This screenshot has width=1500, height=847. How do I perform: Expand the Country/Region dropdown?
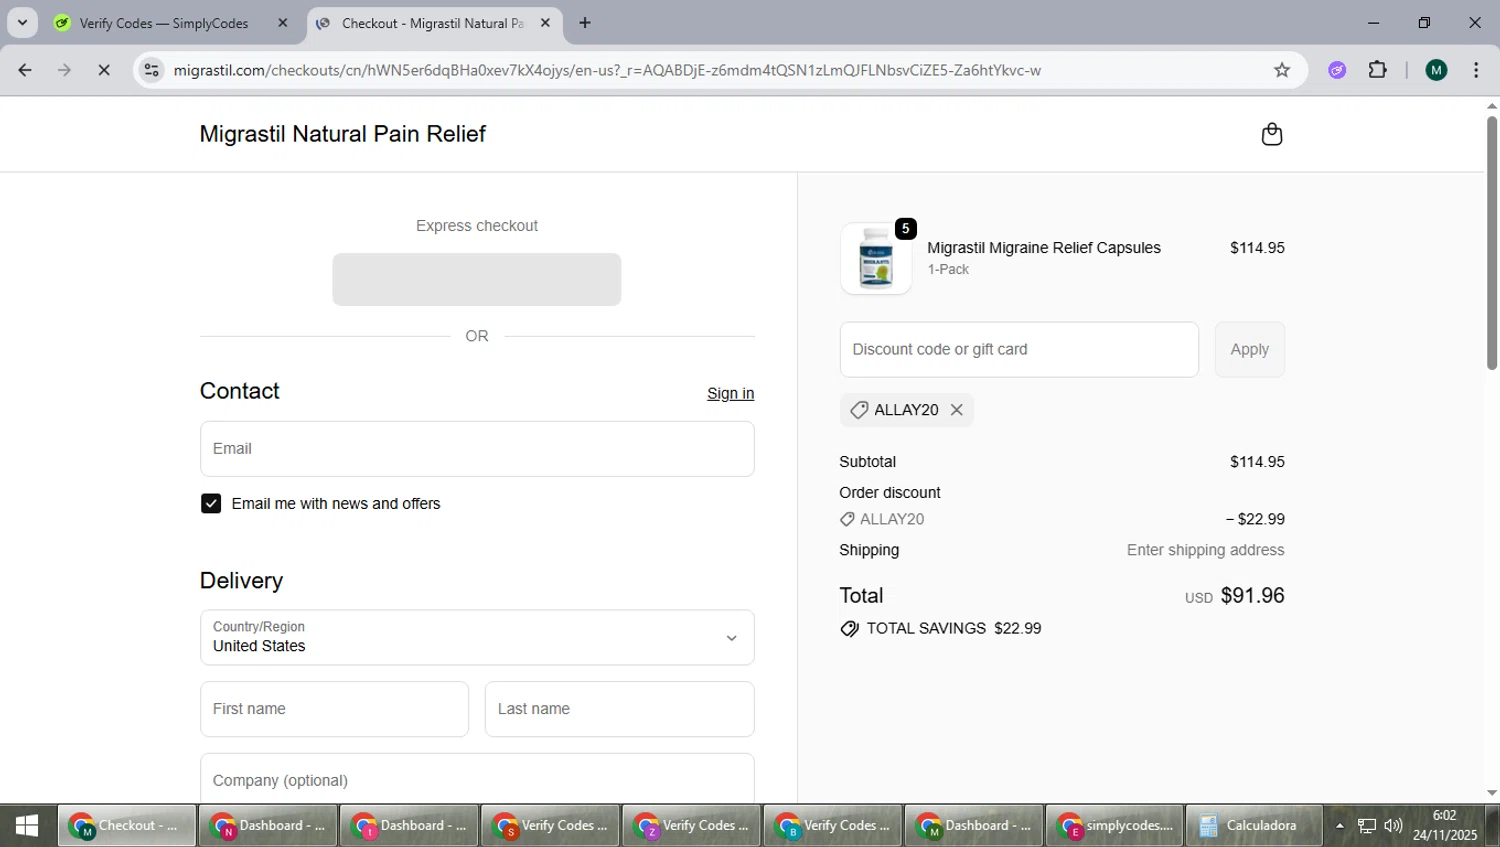pyautogui.click(x=477, y=638)
